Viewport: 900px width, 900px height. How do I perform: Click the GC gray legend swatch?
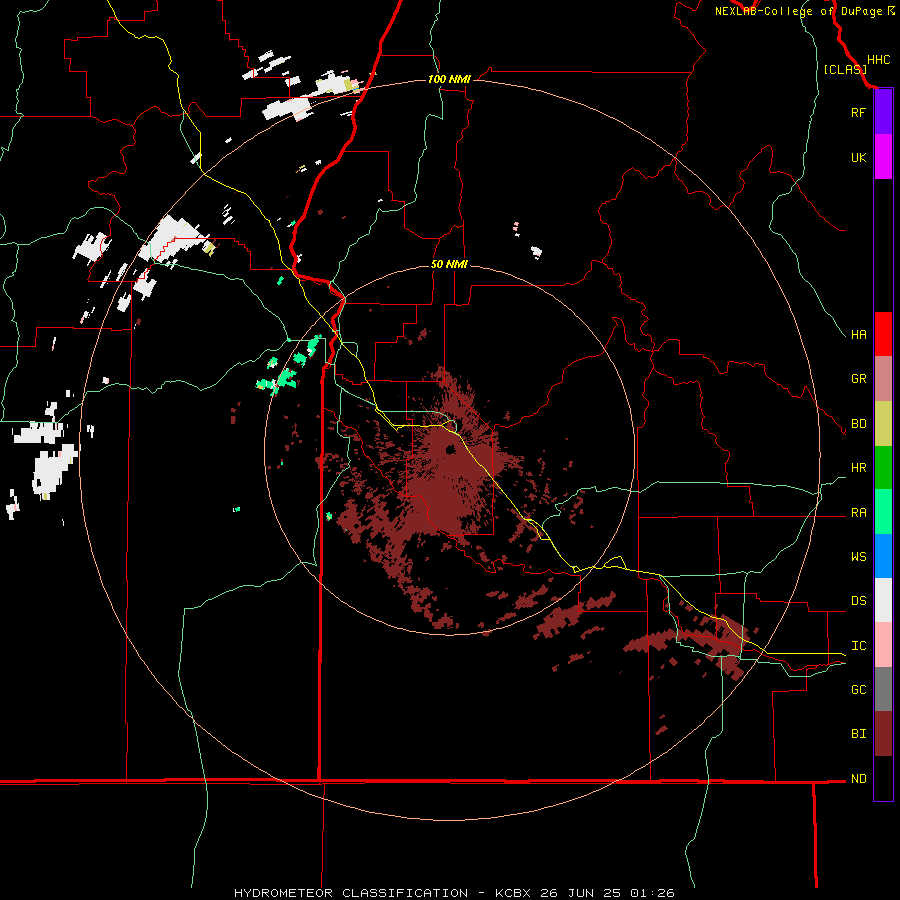coord(883,689)
